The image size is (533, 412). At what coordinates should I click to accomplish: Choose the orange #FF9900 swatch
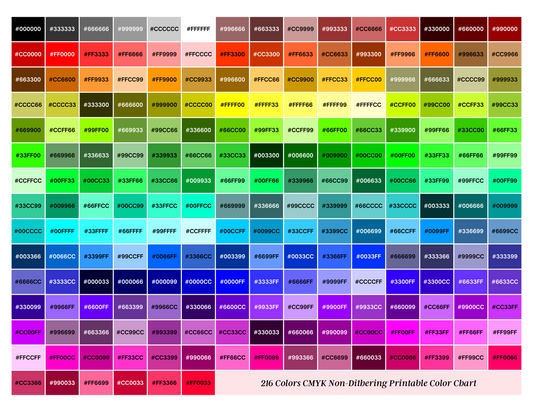pyautogui.click(x=165, y=80)
